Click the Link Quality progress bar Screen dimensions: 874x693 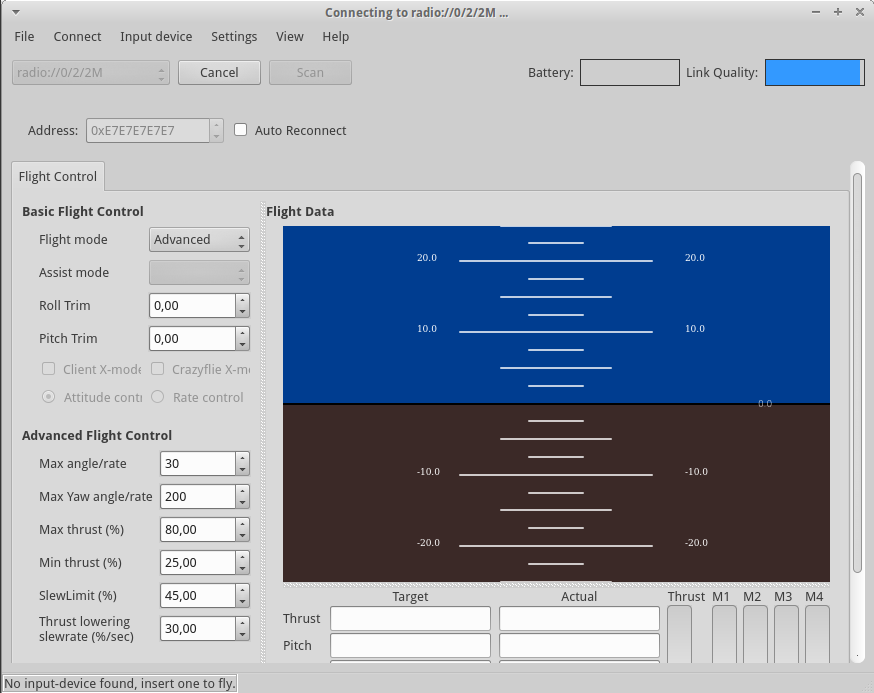814,73
